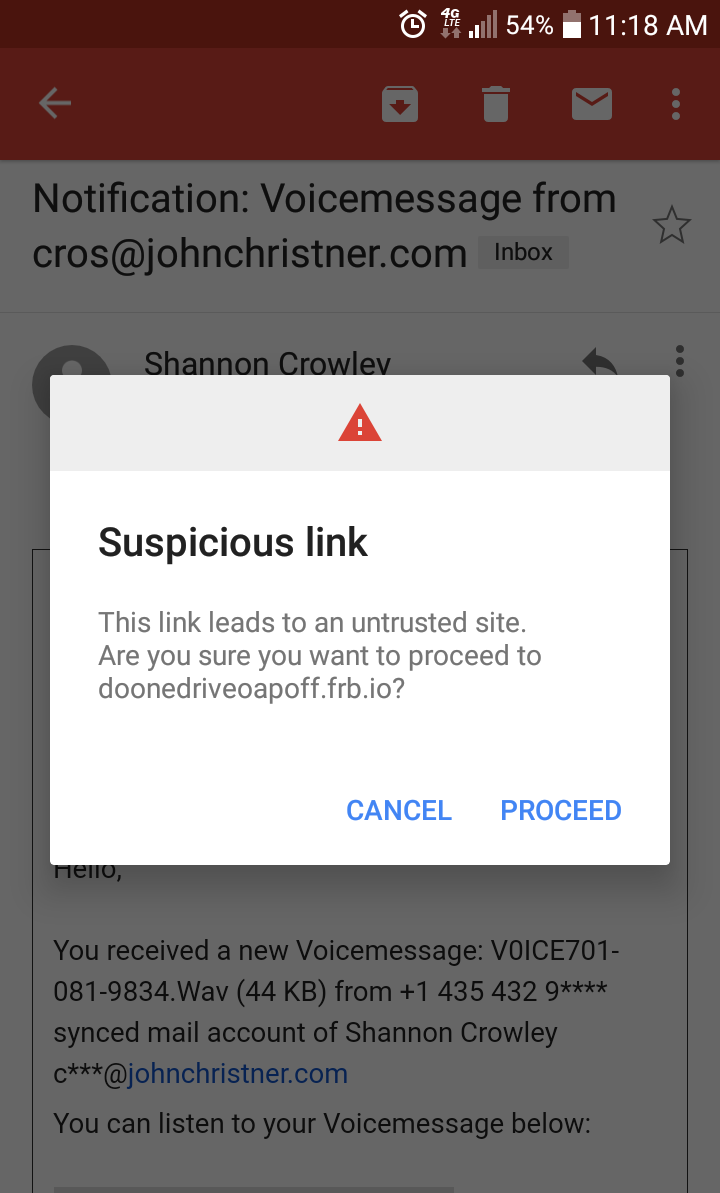
Task: Open the johnchristner.com link in body
Action: [x=237, y=1074]
